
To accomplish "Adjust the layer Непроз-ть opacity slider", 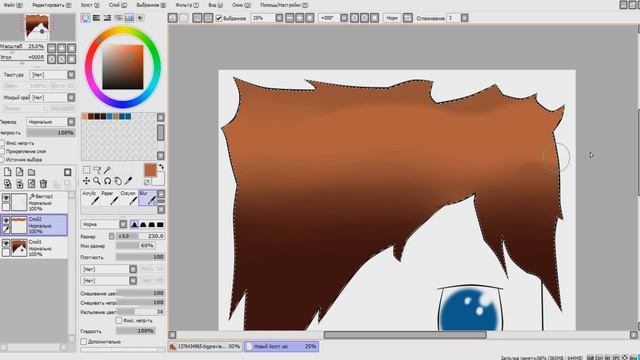I will pyautogui.click(x=51, y=133).
